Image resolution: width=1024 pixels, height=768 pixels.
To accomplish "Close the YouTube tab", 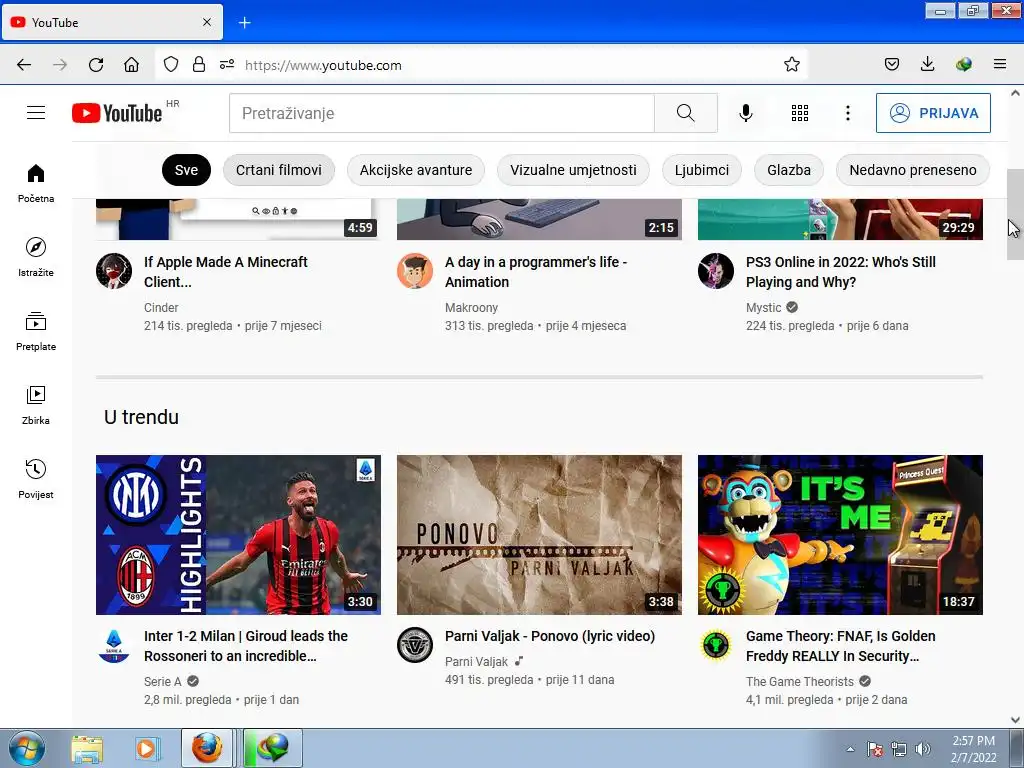I will click(207, 22).
